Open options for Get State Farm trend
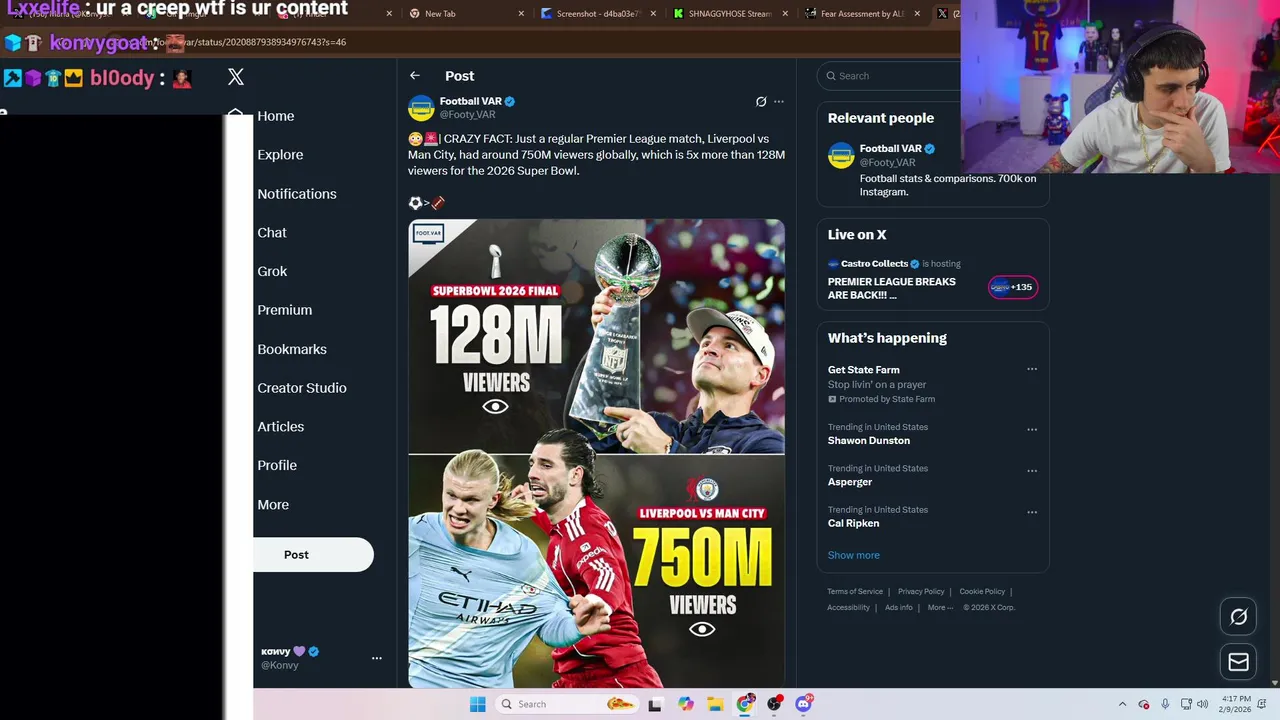Image resolution: width=1280 pixels, height=720 pixels. 1032,369
